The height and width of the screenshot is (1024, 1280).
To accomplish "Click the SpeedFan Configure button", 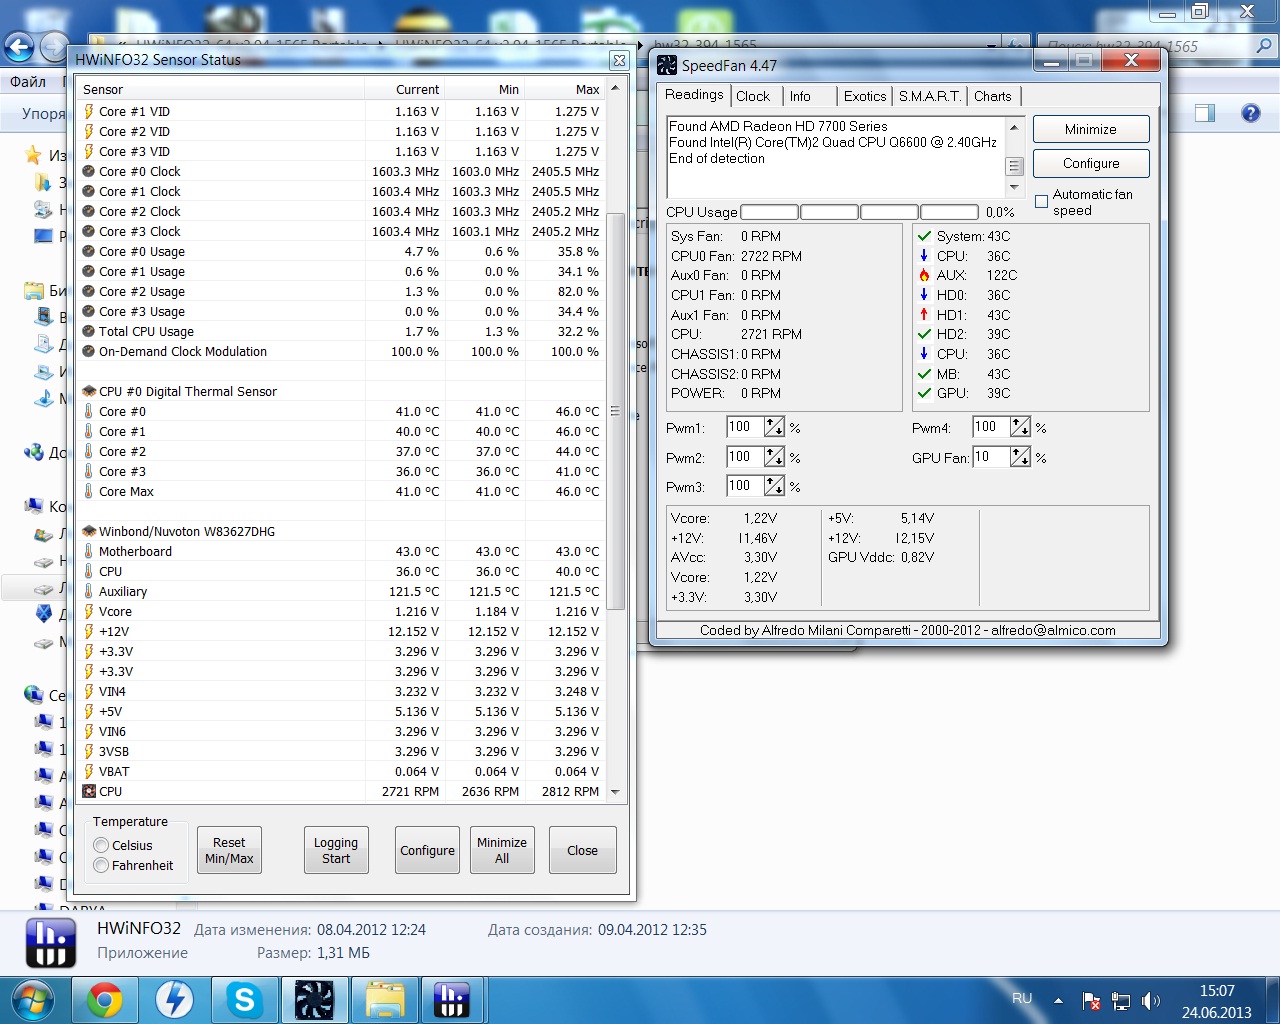I will pos(1090,163).
